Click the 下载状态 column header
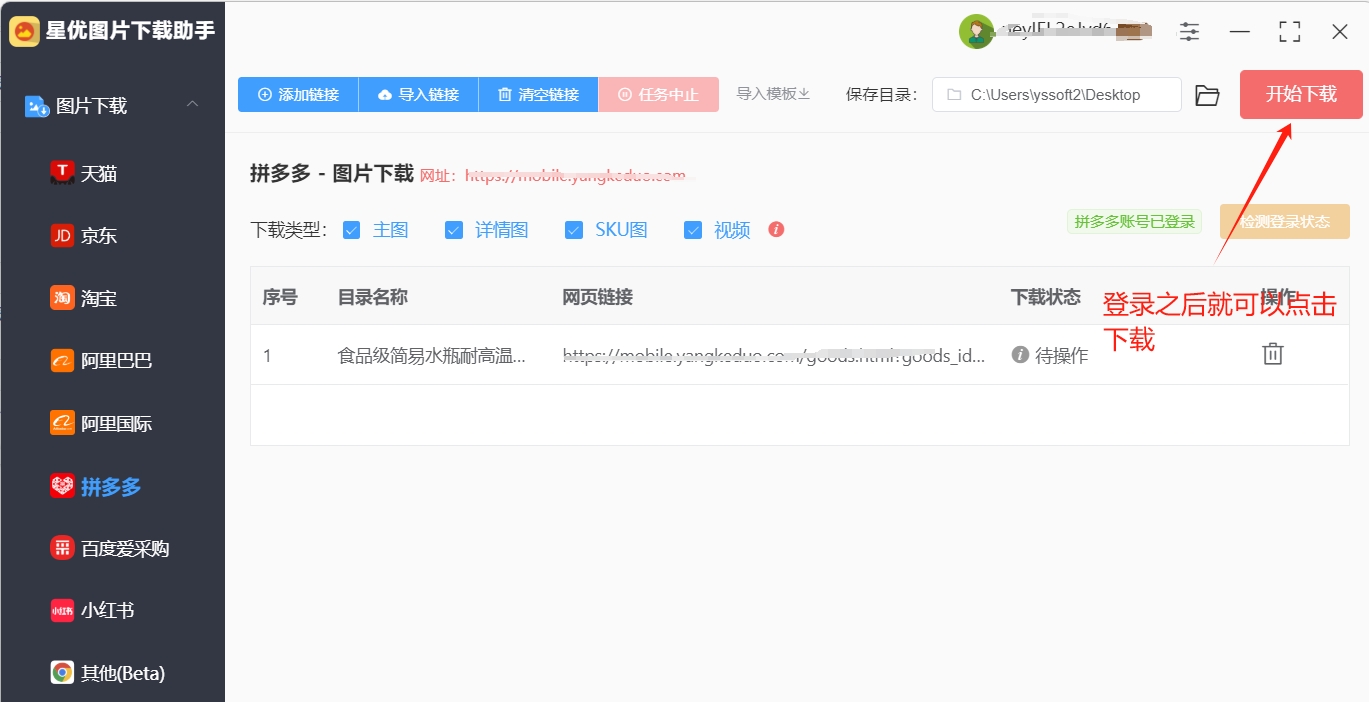The width and height of the screenshot is (1369, 702). 1046,297
